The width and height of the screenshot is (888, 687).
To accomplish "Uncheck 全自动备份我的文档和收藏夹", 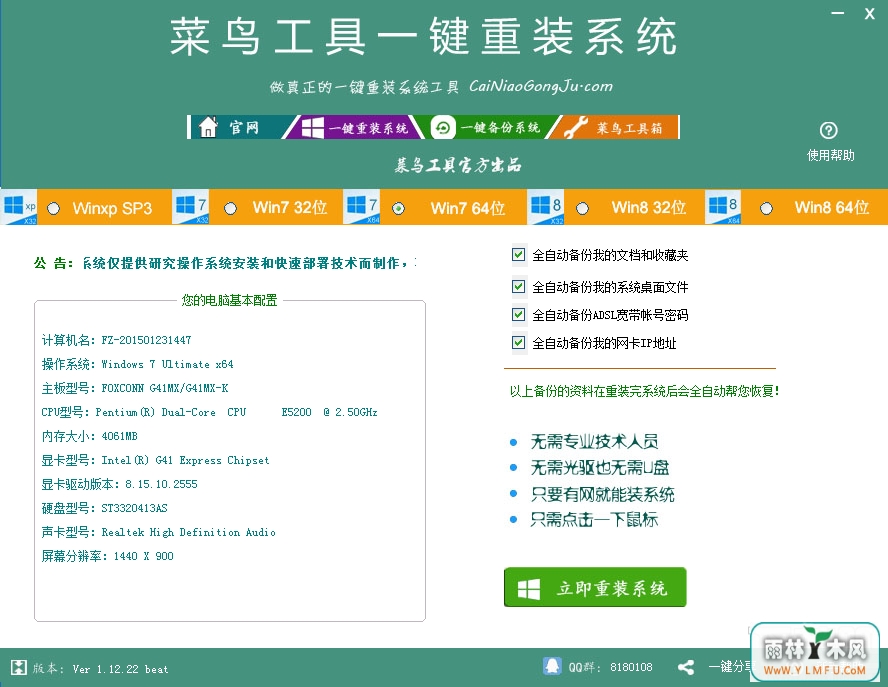I will 518,254.
